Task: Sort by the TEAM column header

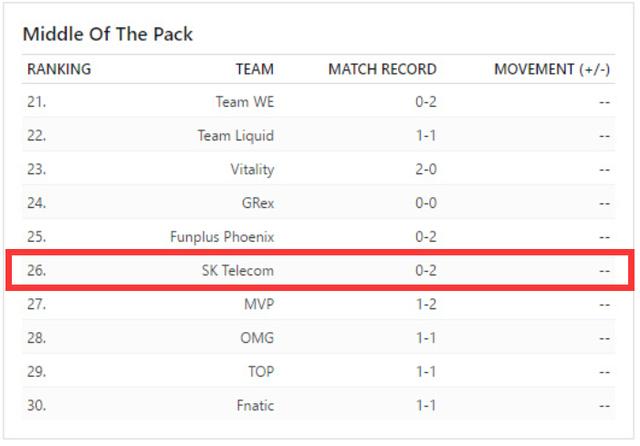Action: (x=254, y=69)
